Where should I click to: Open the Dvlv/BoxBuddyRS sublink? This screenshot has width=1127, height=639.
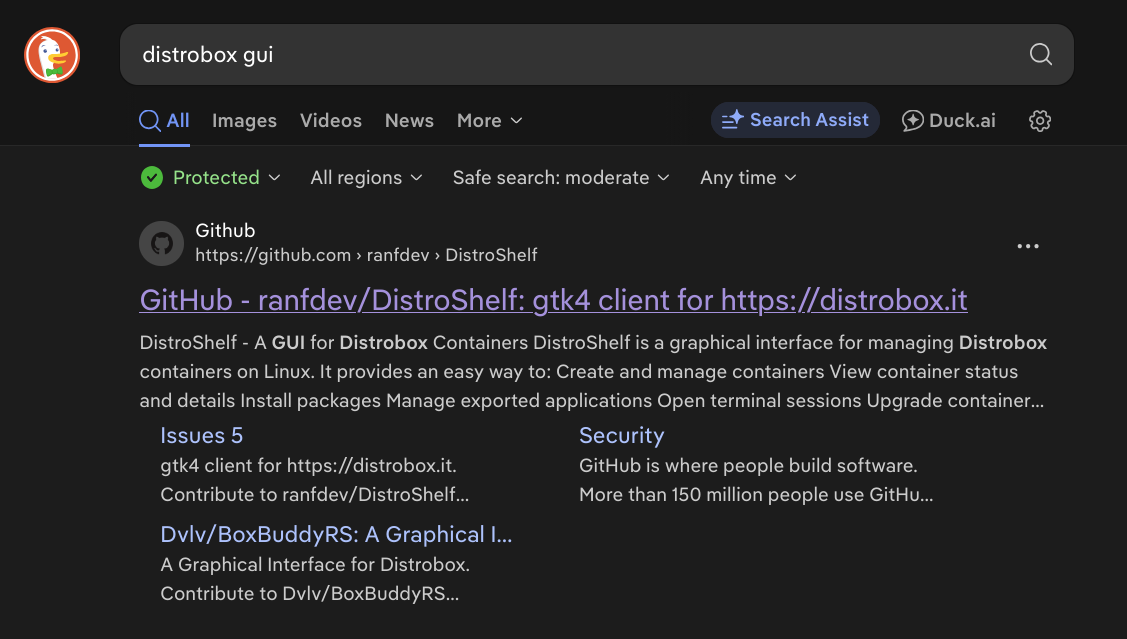point(336,534)
